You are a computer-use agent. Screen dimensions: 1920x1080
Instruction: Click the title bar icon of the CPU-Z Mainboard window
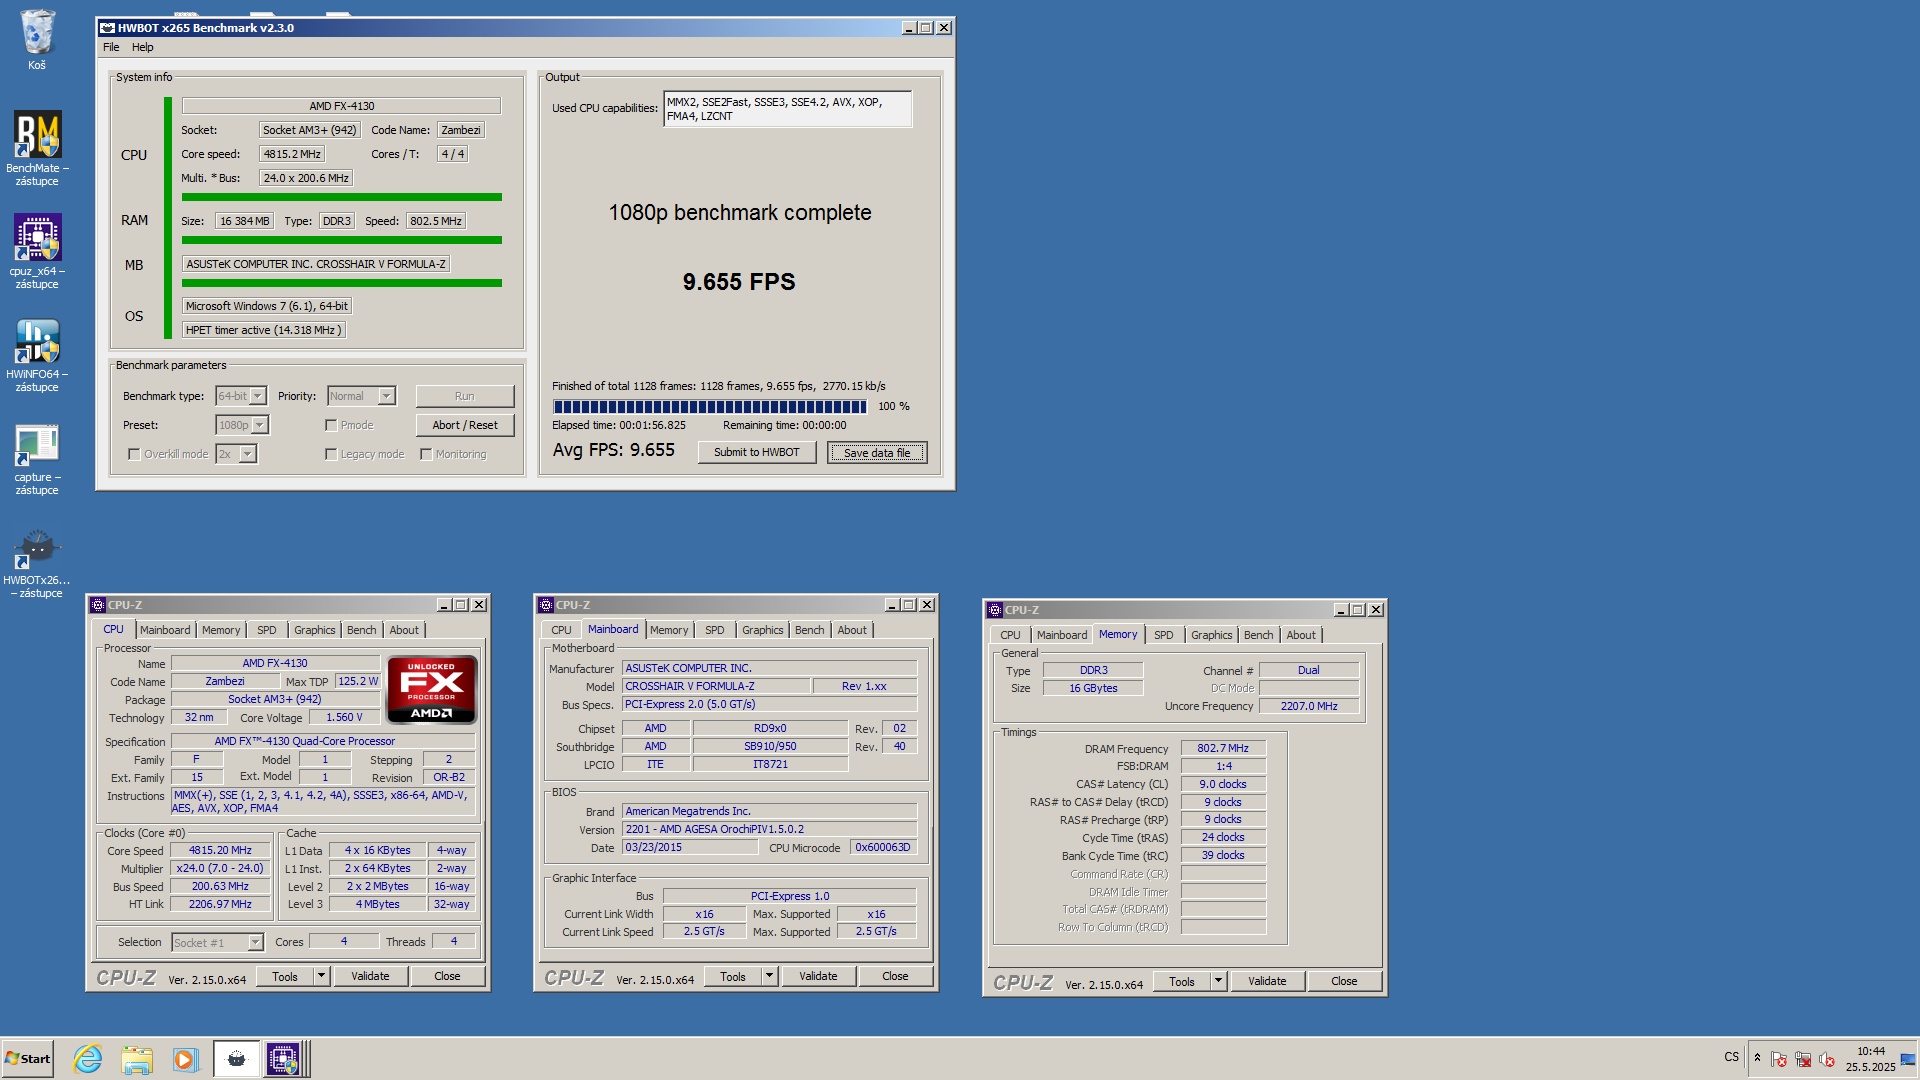tap(545, 605)
